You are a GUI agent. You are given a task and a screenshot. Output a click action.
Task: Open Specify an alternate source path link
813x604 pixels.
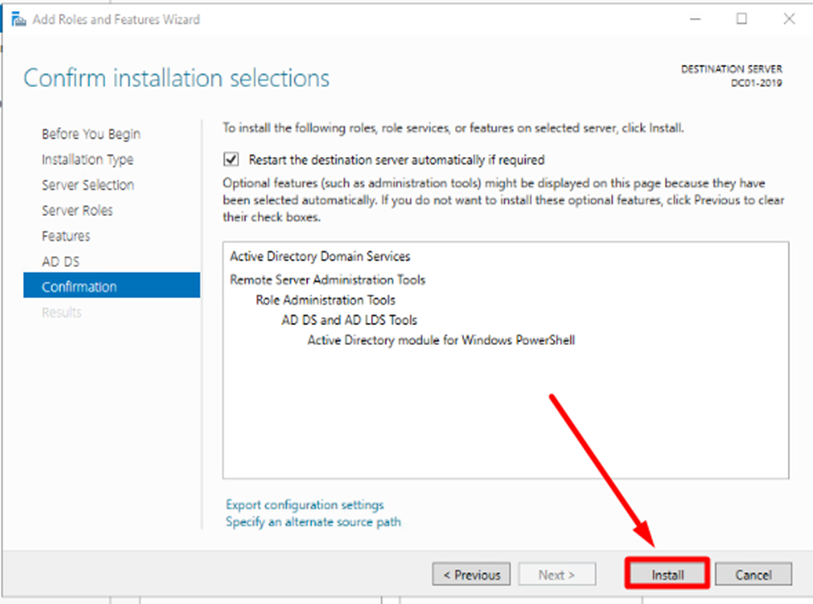[313, 522]
